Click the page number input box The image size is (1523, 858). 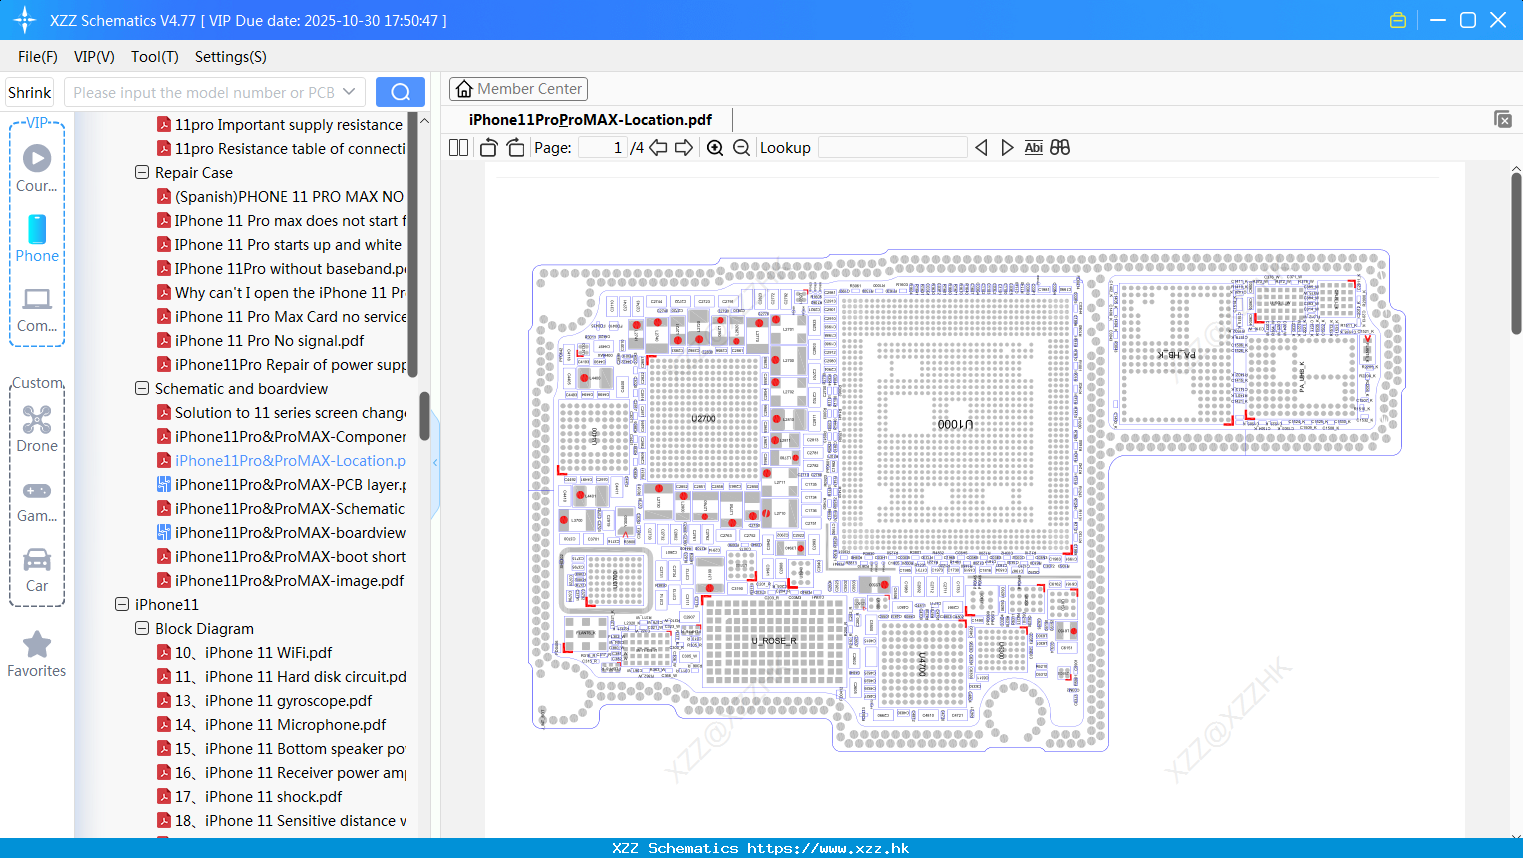click(x=602, y=147)
